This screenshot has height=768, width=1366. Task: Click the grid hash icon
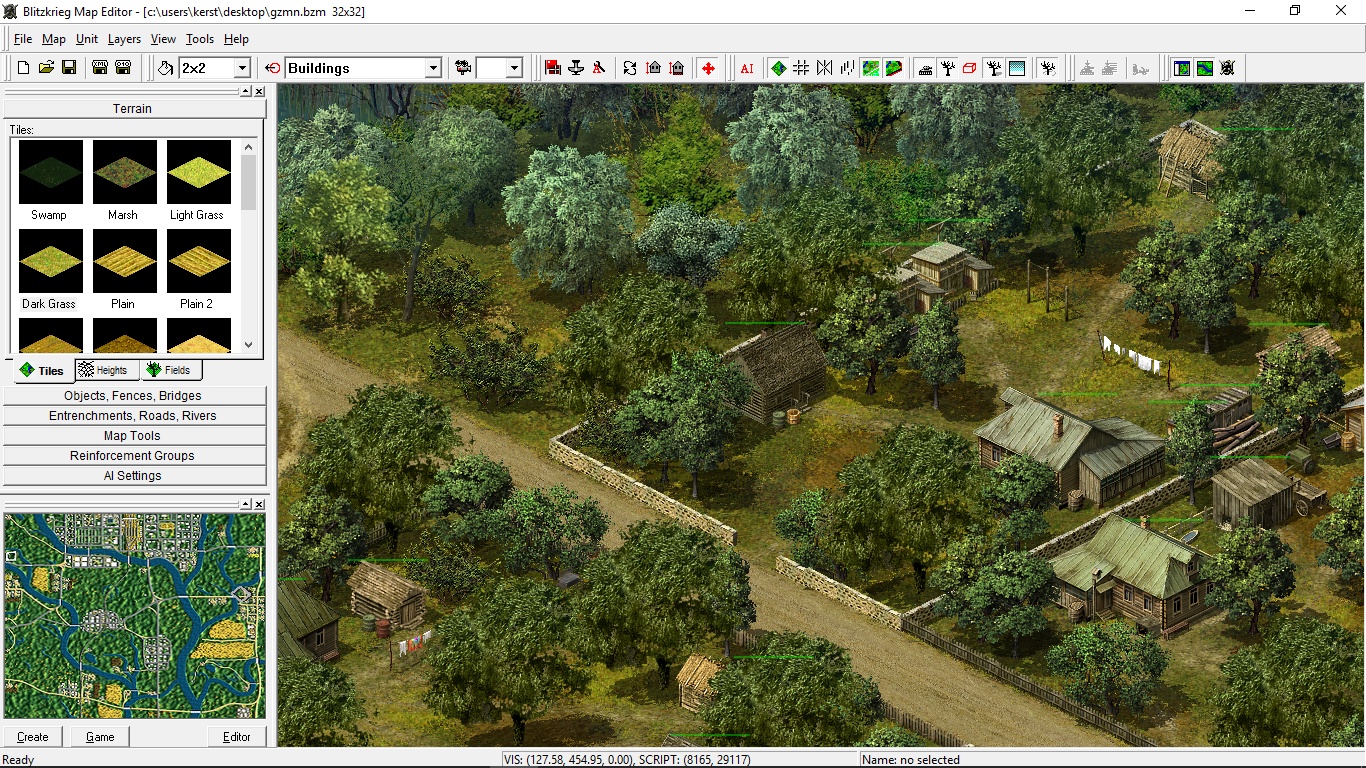pyautogui.click(x=801, y=68)
